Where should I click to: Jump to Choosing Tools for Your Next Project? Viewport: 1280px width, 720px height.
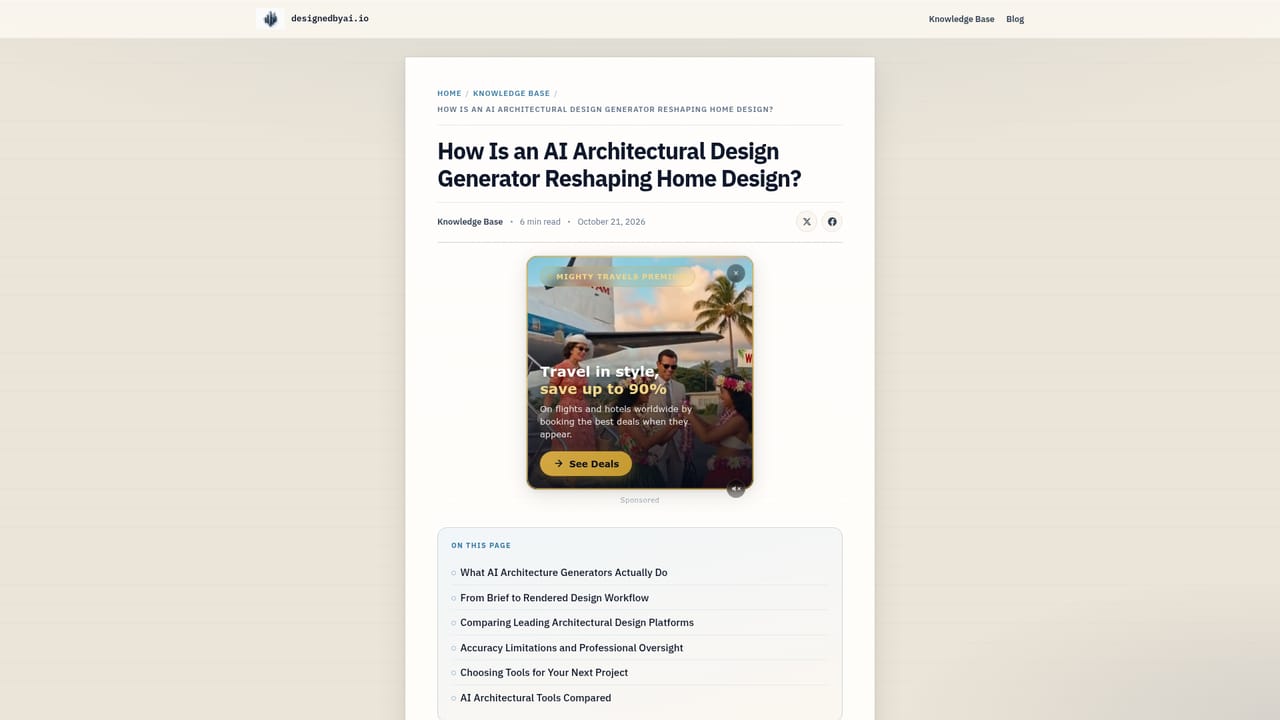click(x=544, y=673)
